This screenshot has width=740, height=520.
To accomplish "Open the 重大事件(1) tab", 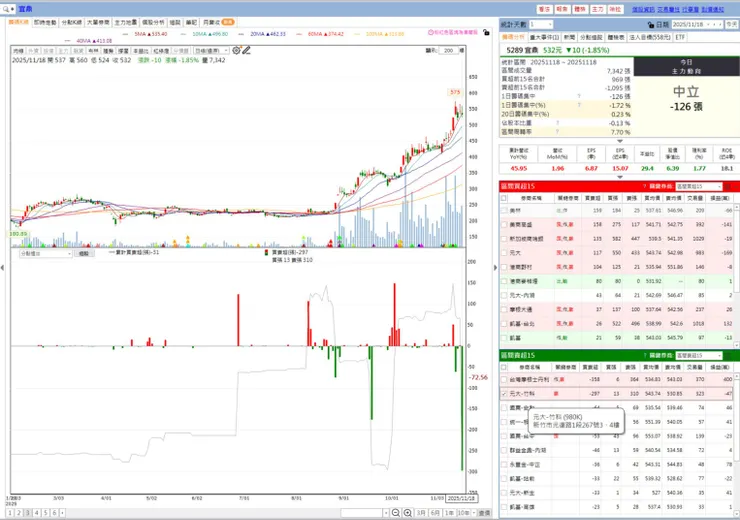I will click(x=544, y=37).
